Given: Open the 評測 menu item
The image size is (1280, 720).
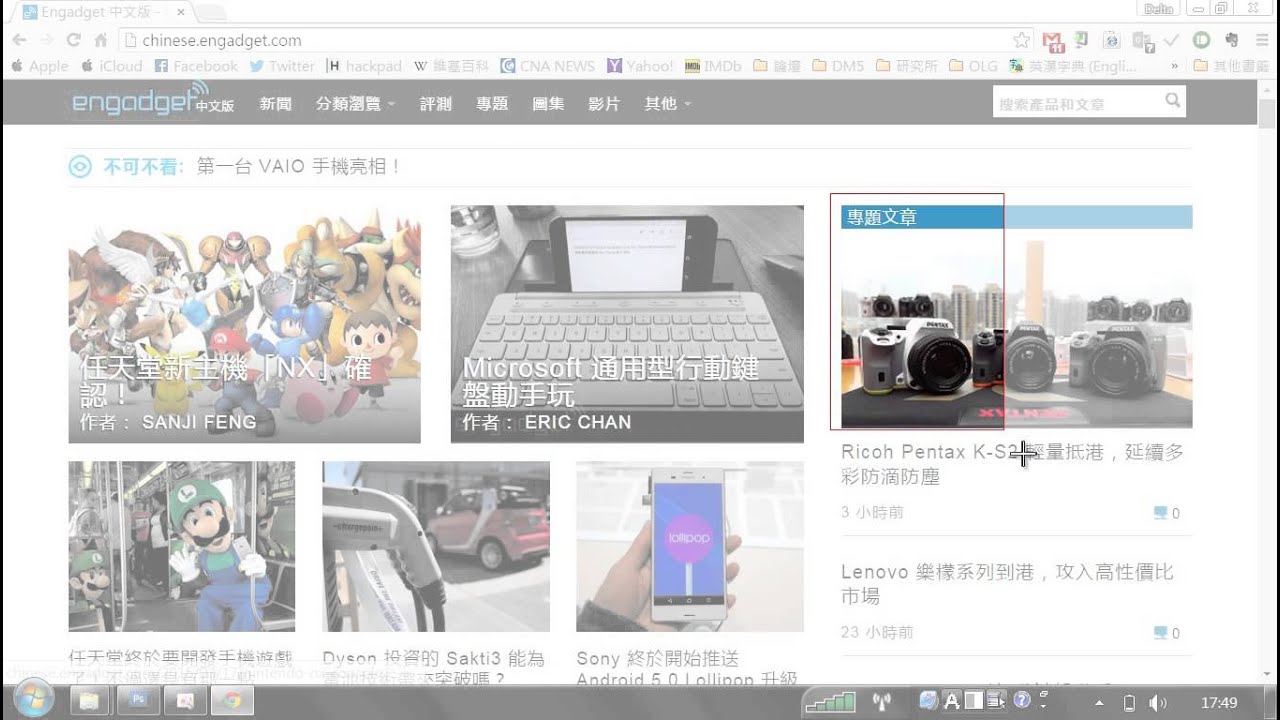Looking at the screenshot, I should [x=436, y=104].
